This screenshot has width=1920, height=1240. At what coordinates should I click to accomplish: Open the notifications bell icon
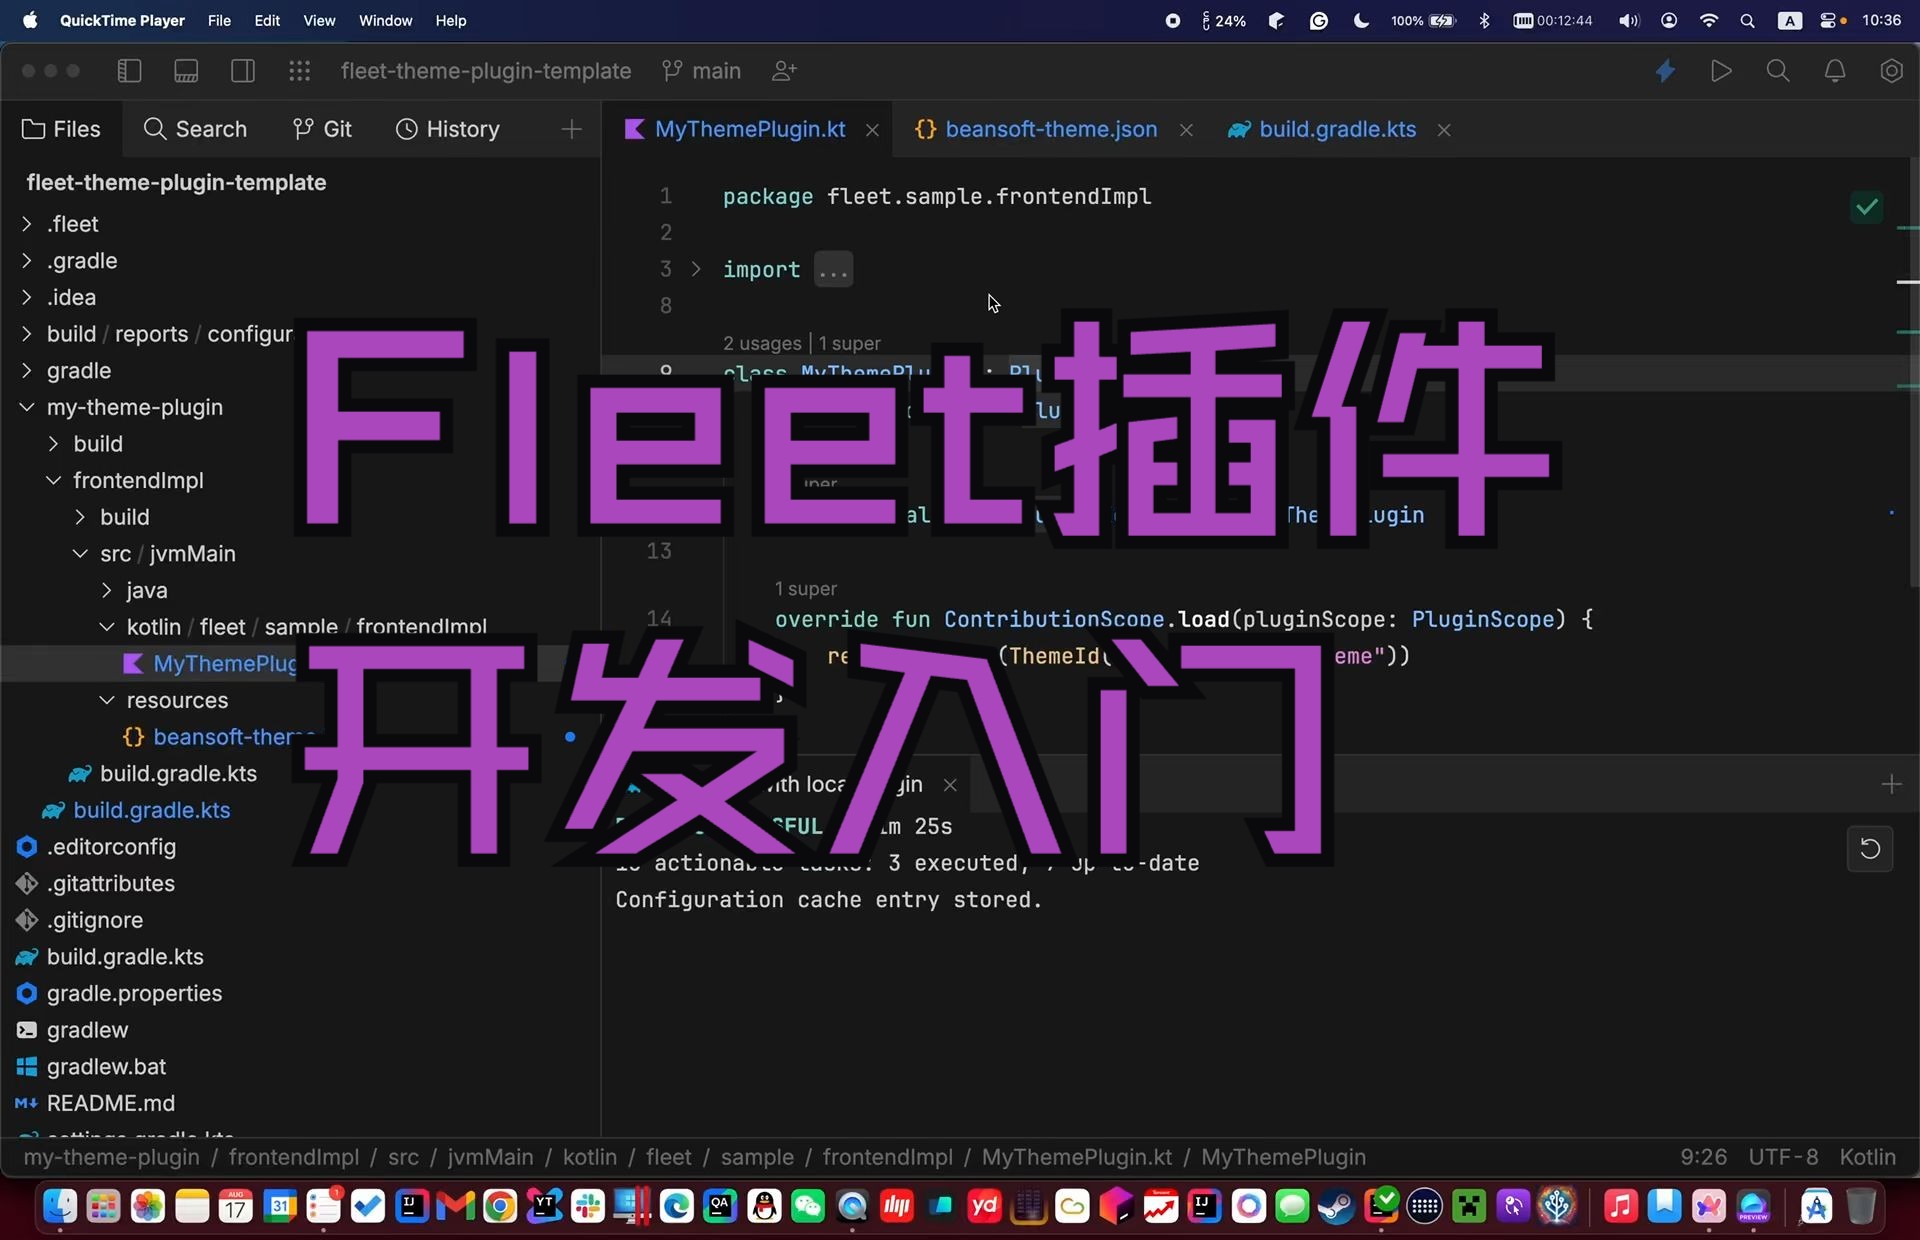coord(1836,70)
